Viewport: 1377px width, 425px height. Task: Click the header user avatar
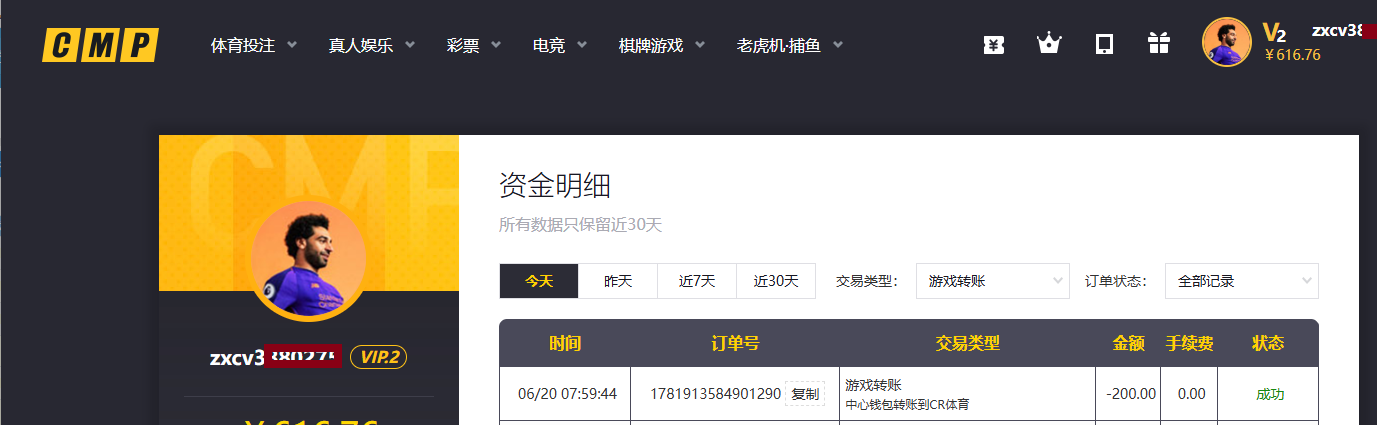[x=1227, y=43]
